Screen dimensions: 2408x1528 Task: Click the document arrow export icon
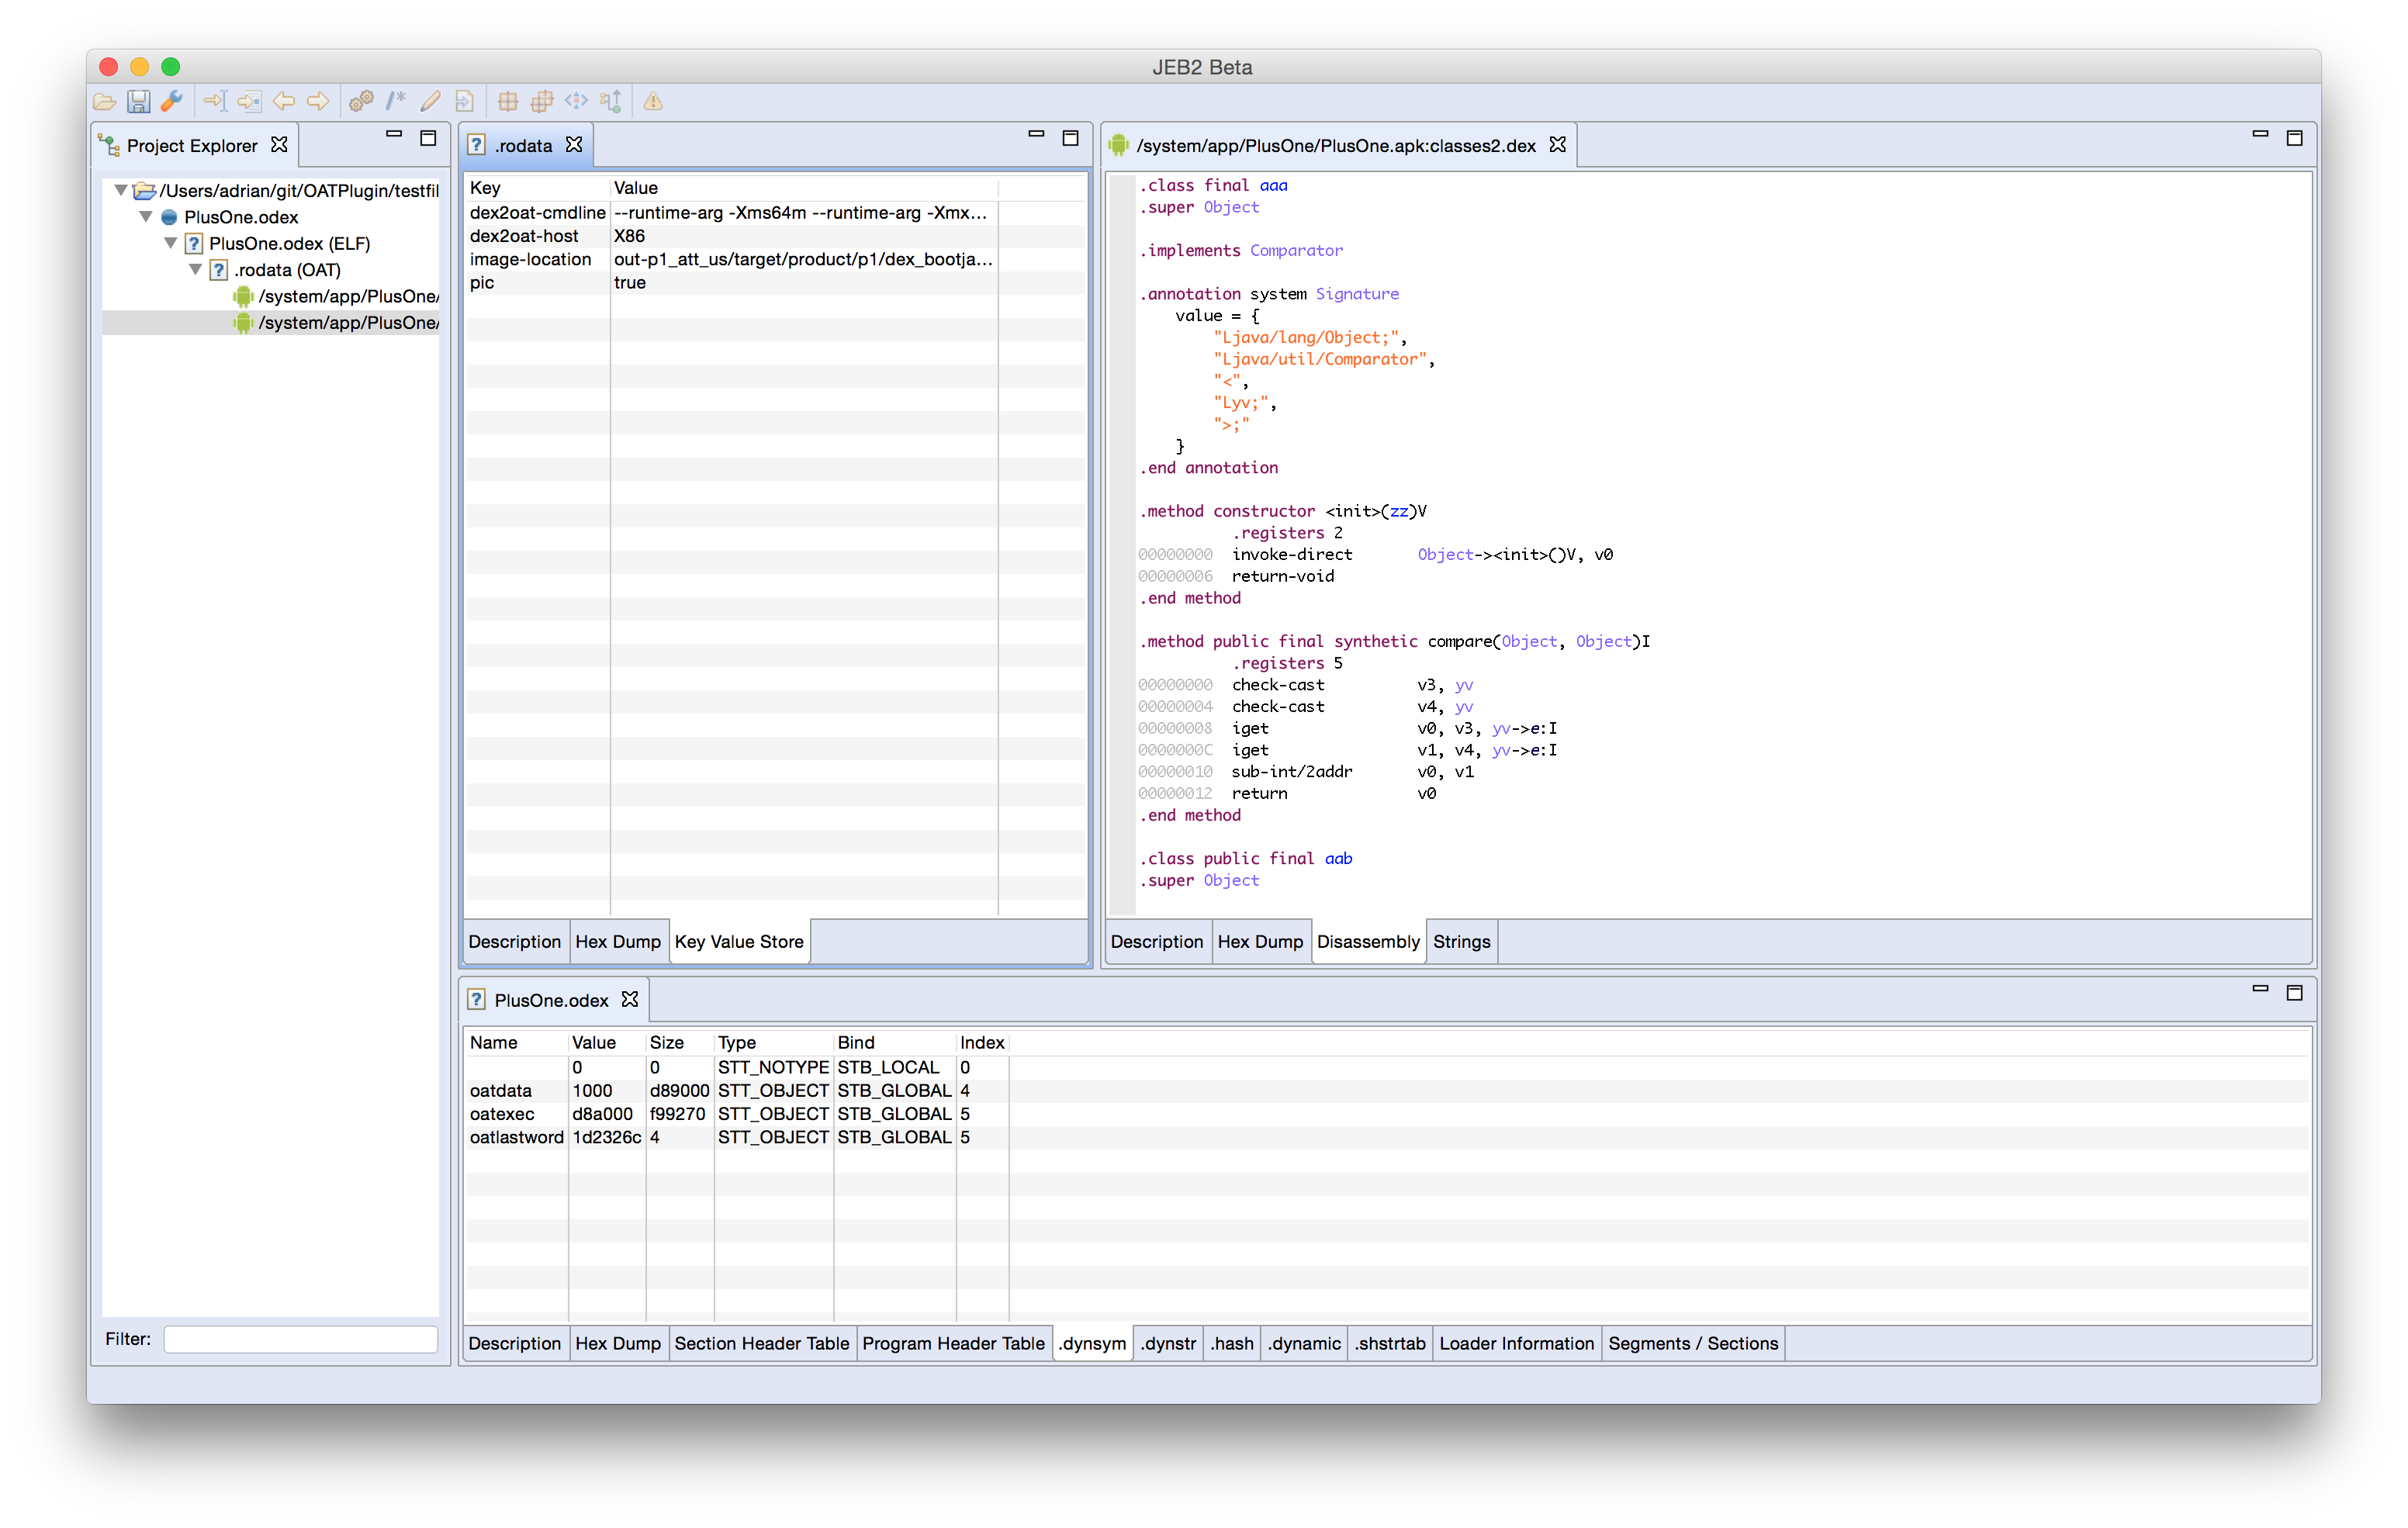[464, 101]
